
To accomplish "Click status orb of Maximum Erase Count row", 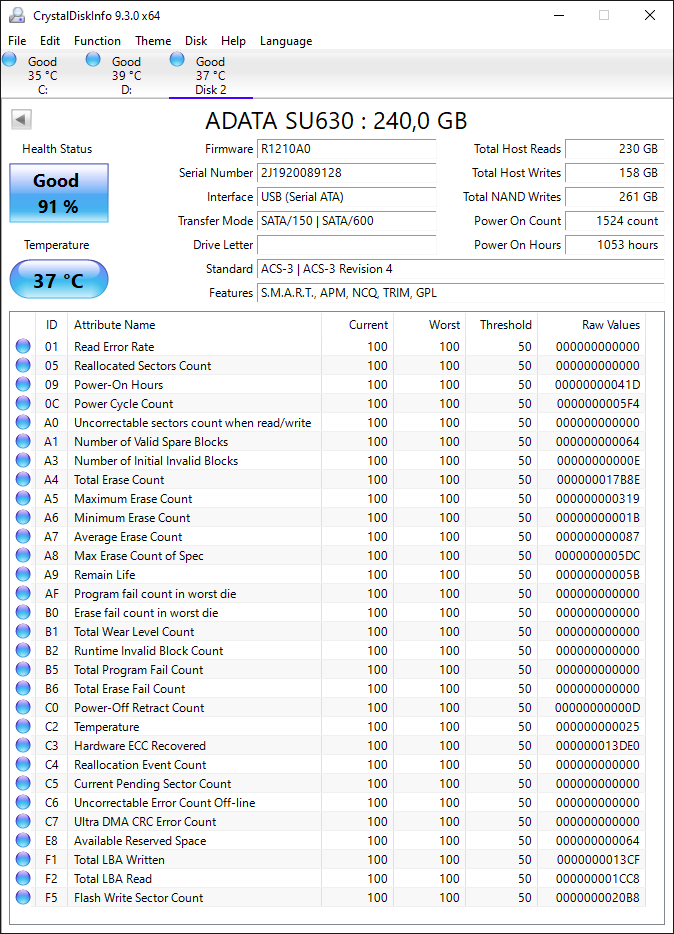I will click(23, 498).
